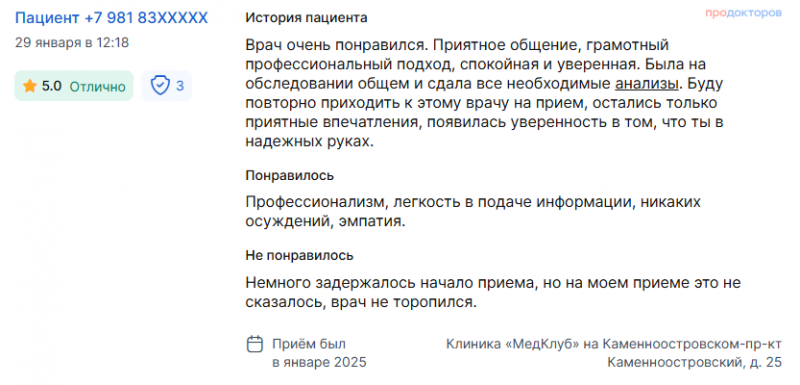Image resolution: width=800 pixels, height=385 pixels.
Task: Select the История пациента heading
Action: pos(306,18)
